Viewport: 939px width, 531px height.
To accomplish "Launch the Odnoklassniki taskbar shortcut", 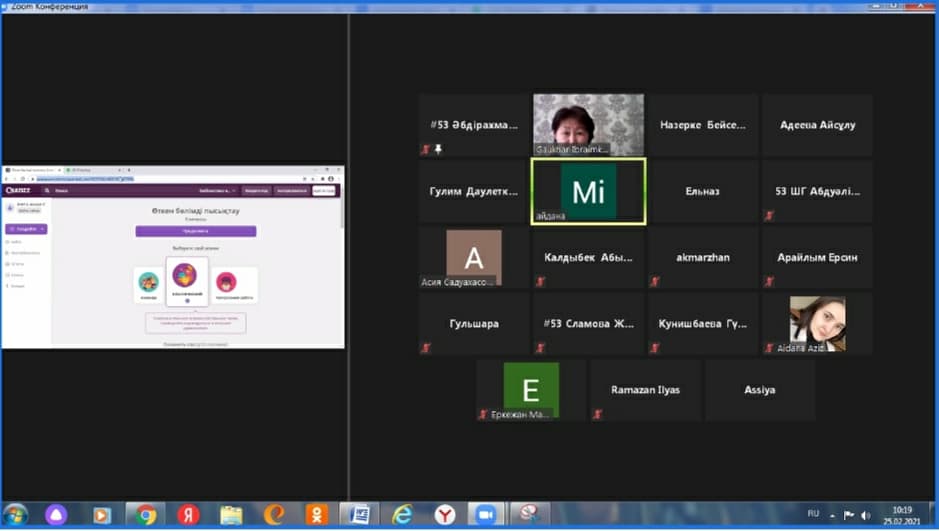I will pos(317,515).
